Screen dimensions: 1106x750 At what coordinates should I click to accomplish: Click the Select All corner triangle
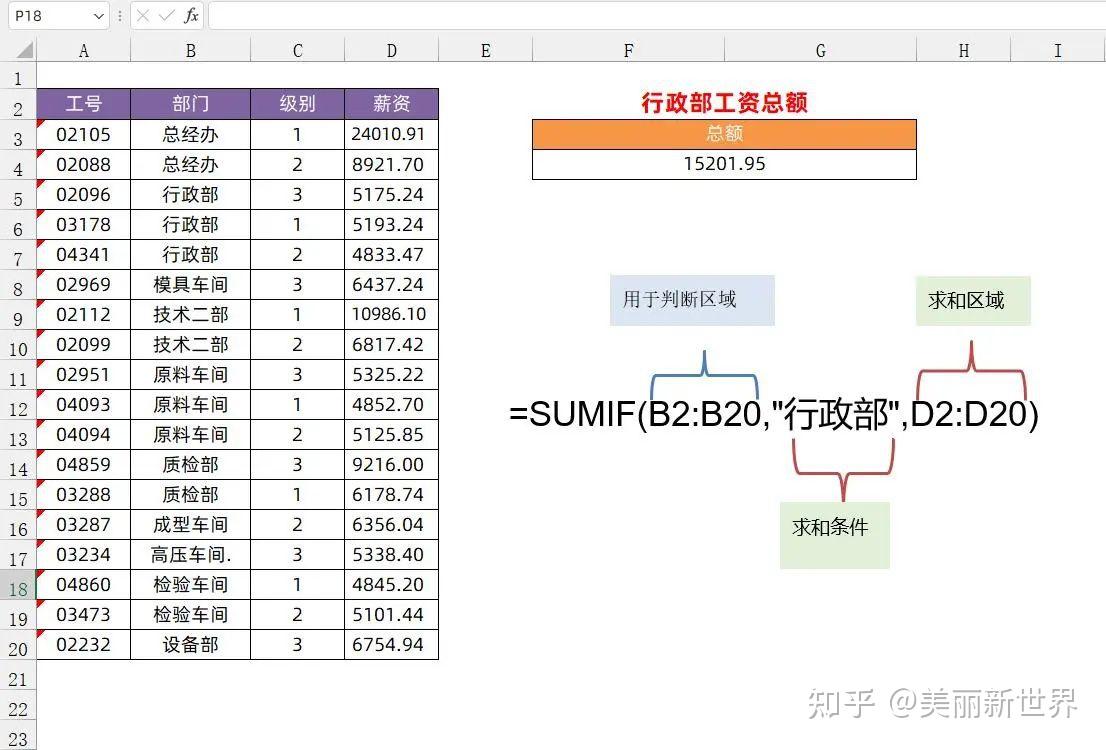click(25, 50)
